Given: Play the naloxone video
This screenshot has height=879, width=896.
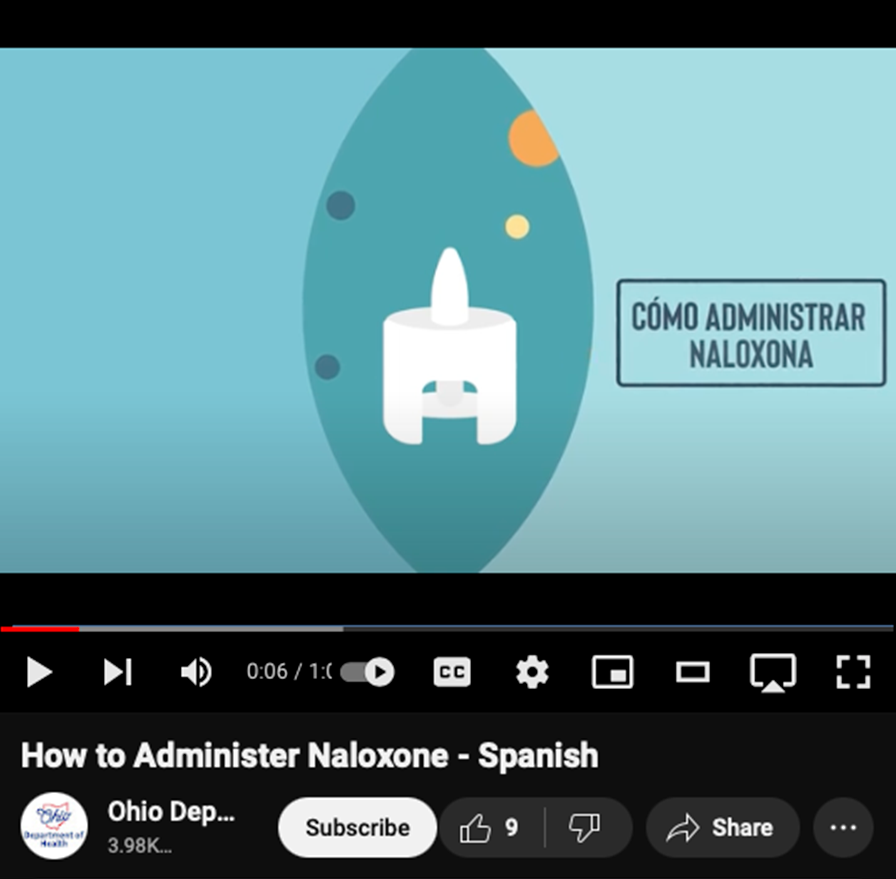Looking at the screenshot, I should [x=39, y=672].
